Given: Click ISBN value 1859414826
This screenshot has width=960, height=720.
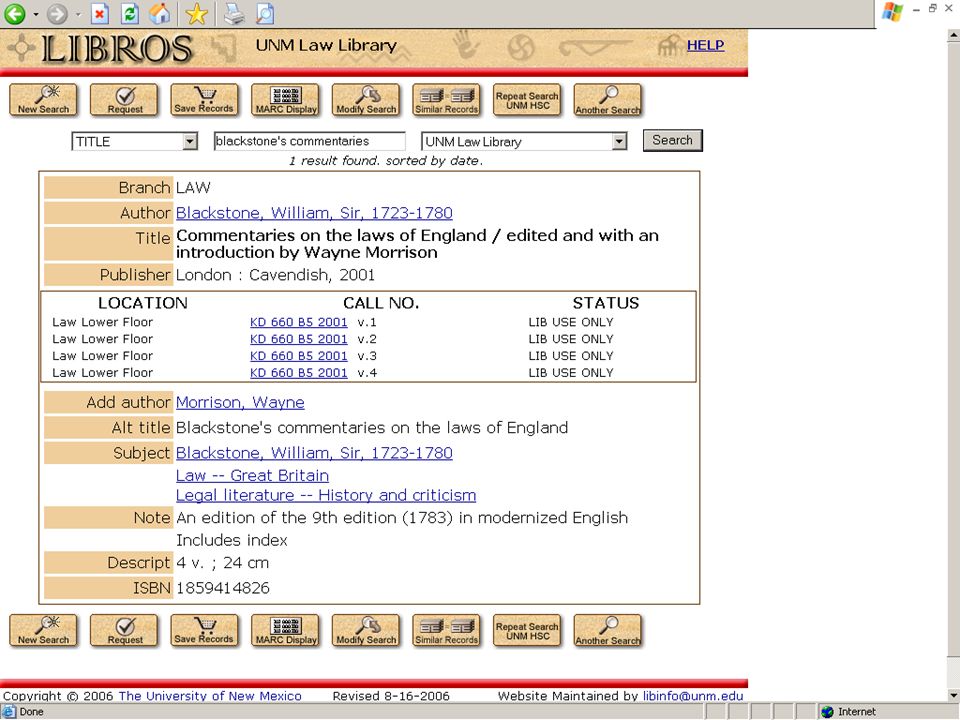Looking at the screenshot, I should 223,588.
